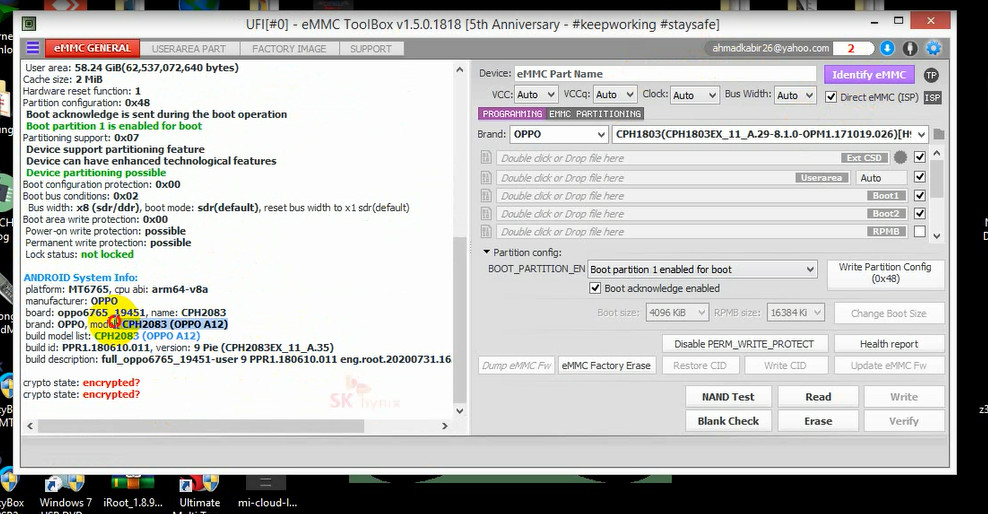
Task: Click the round TP icon
Action: [x=931, y=75]
